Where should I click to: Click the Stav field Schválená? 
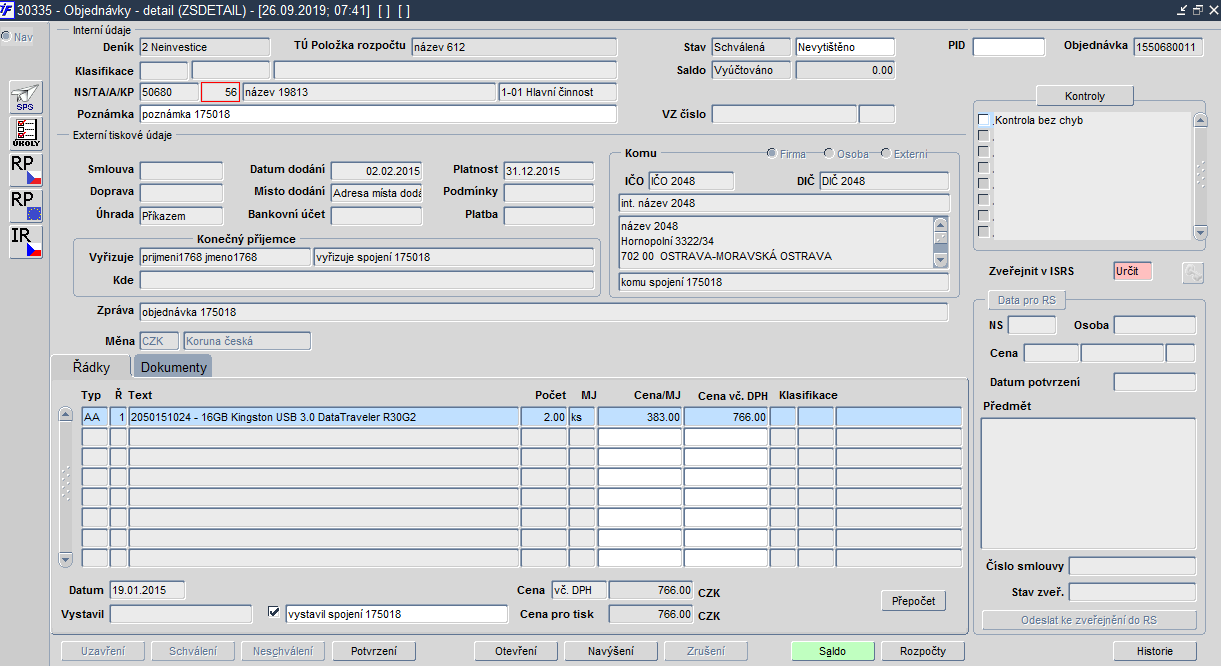tap(751, 47)
